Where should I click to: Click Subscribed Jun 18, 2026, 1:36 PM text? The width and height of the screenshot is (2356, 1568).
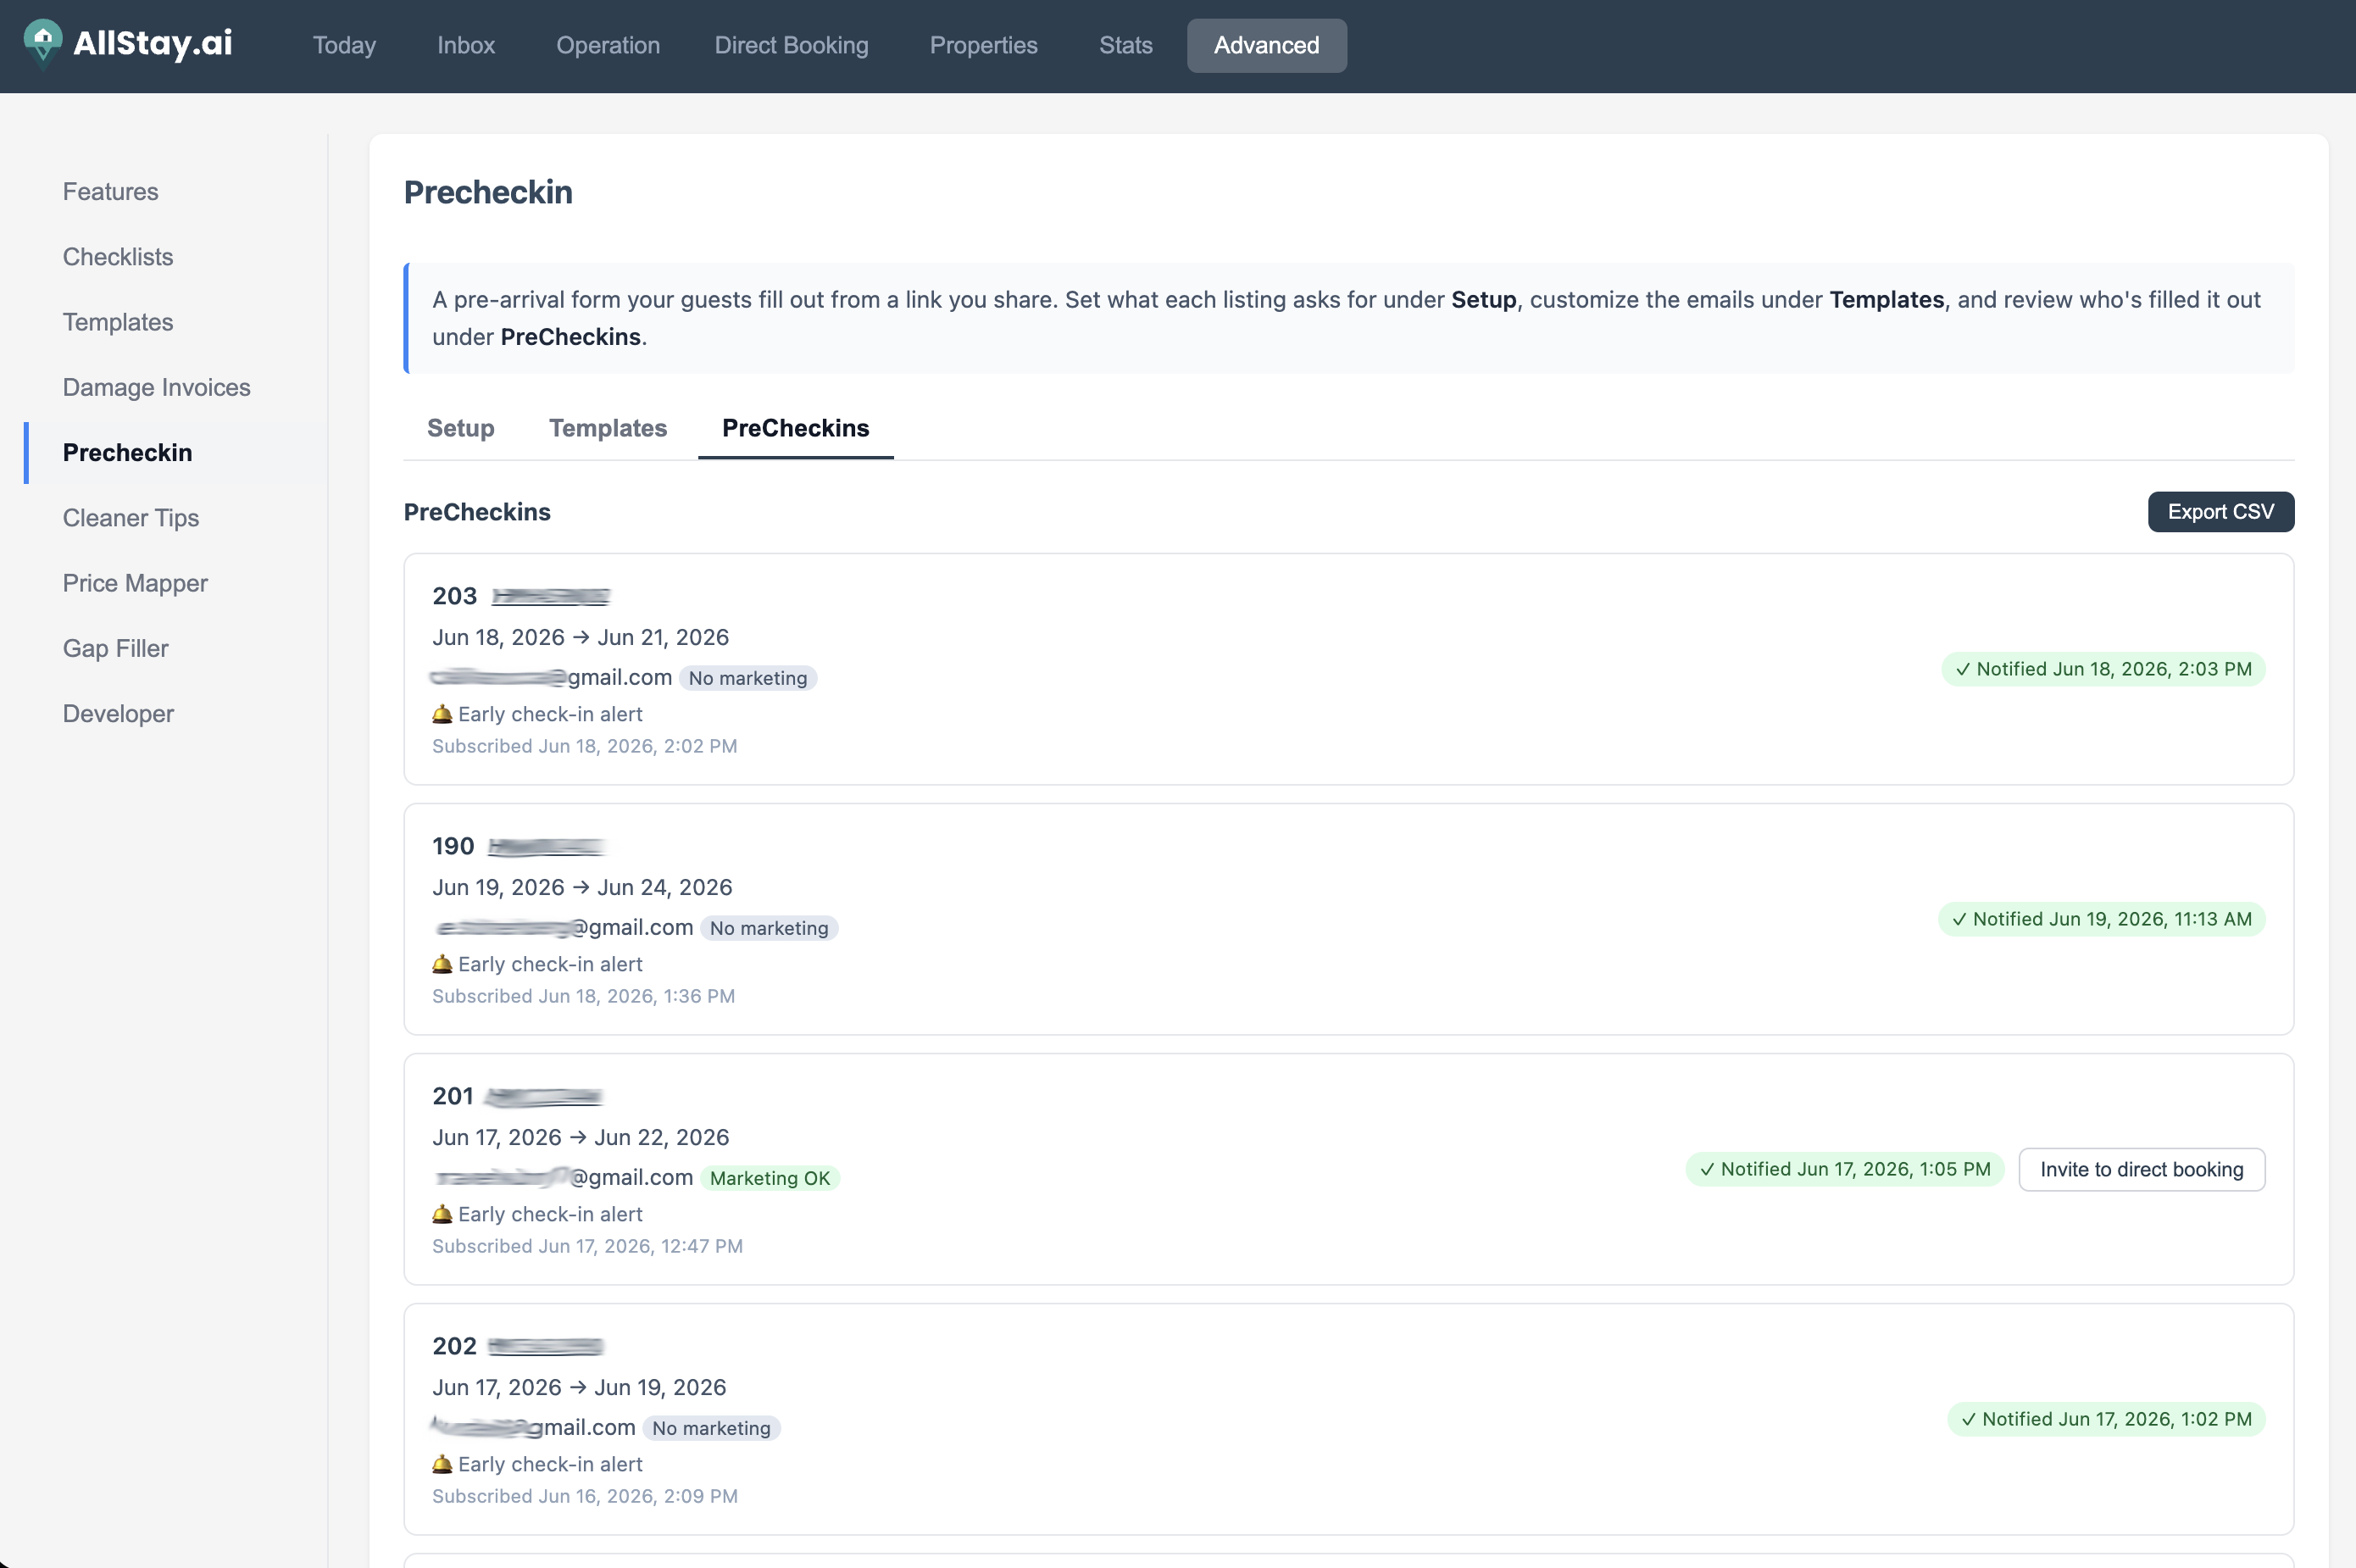coord(583,996)
